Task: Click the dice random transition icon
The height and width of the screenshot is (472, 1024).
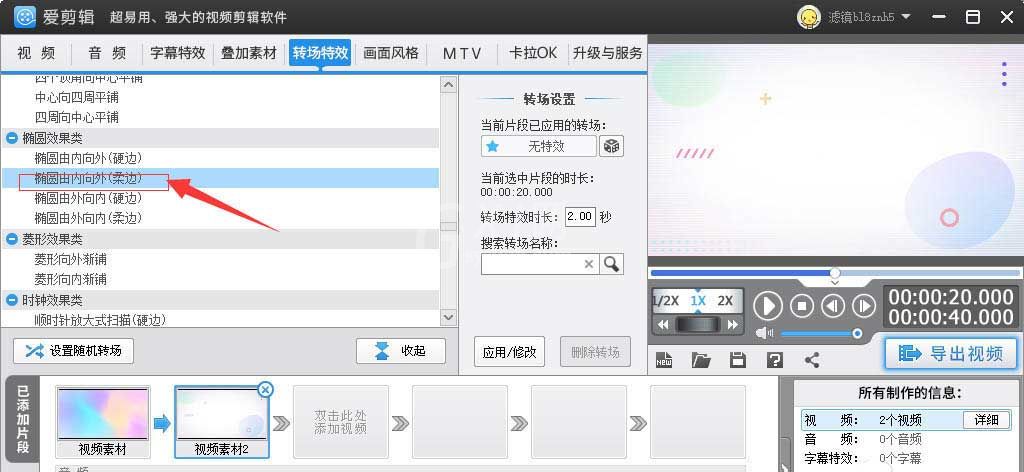Action: click(612, 146)
